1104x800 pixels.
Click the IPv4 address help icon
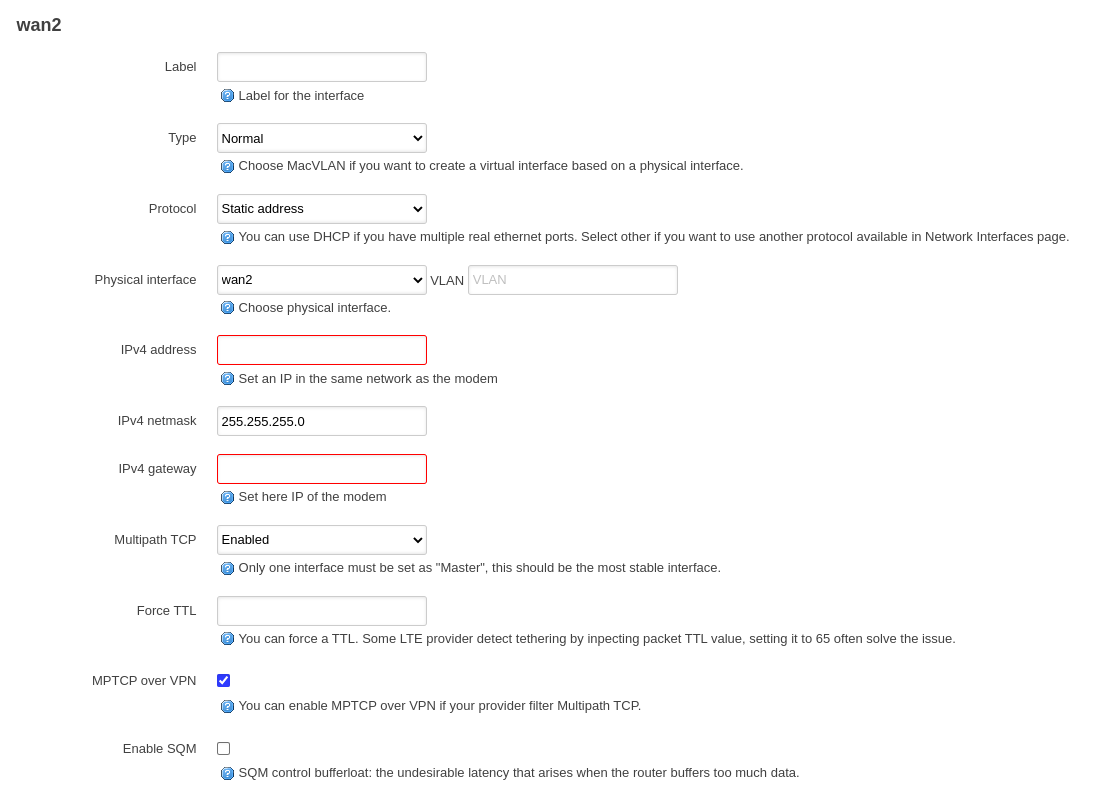[227, 379]
